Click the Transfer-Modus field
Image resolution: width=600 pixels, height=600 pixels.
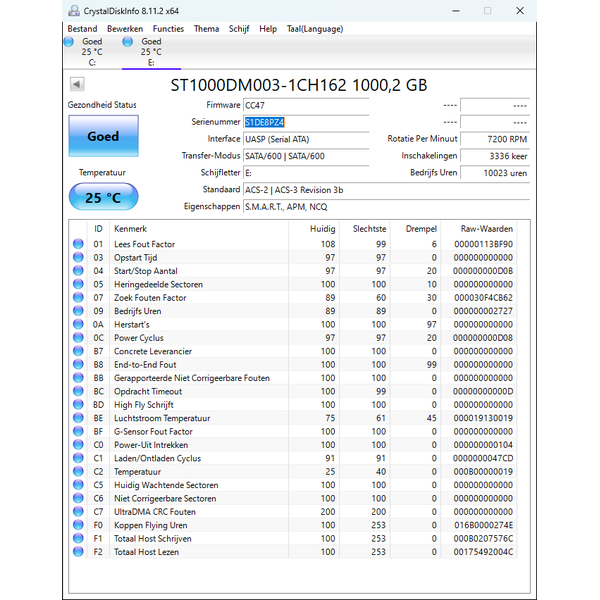[x=306, y=156]
